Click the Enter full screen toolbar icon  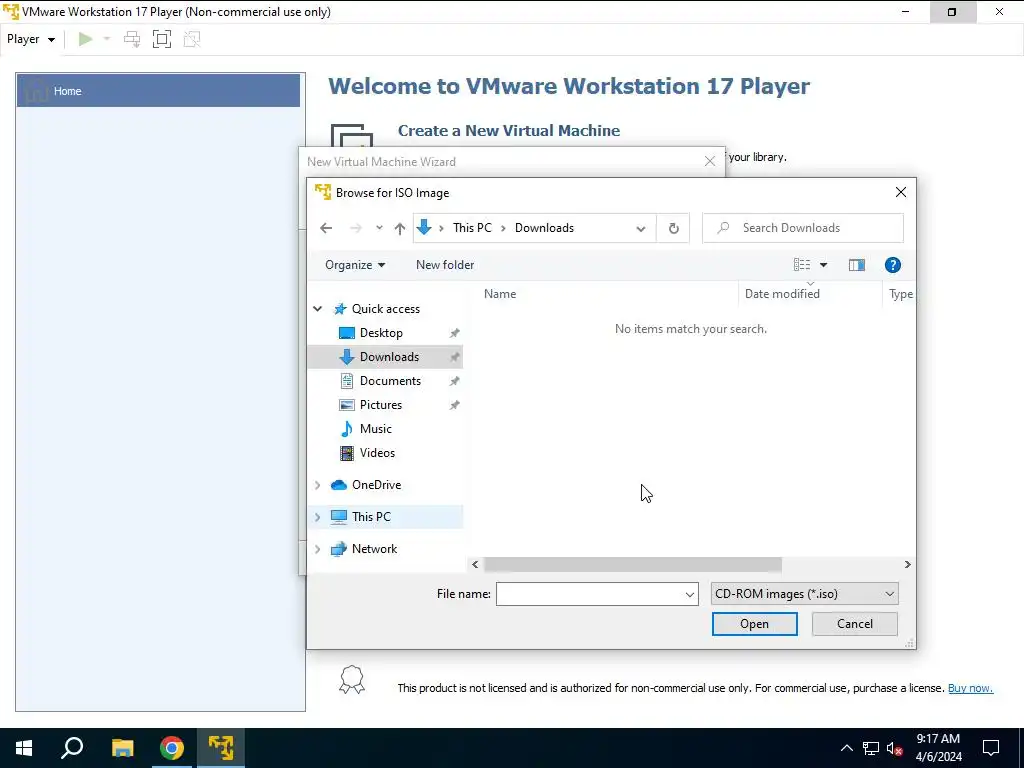162,39
